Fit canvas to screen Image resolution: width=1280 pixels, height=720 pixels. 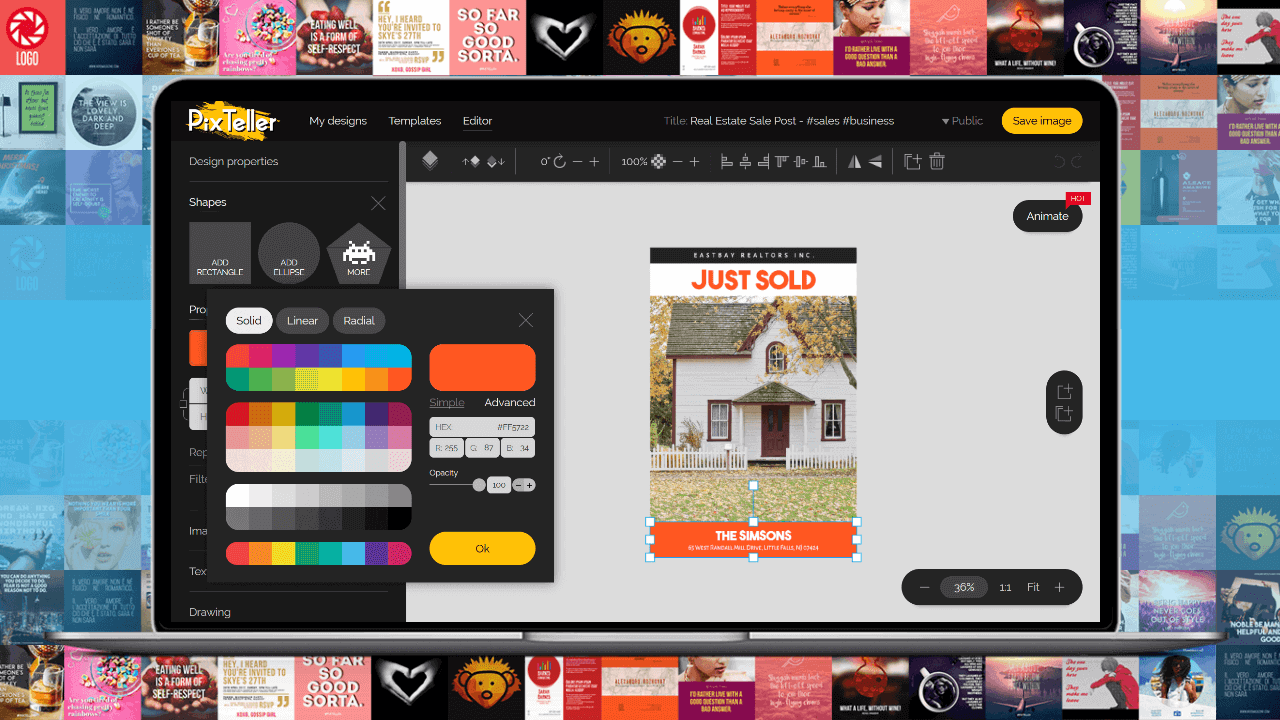(x=1033, y=587)
